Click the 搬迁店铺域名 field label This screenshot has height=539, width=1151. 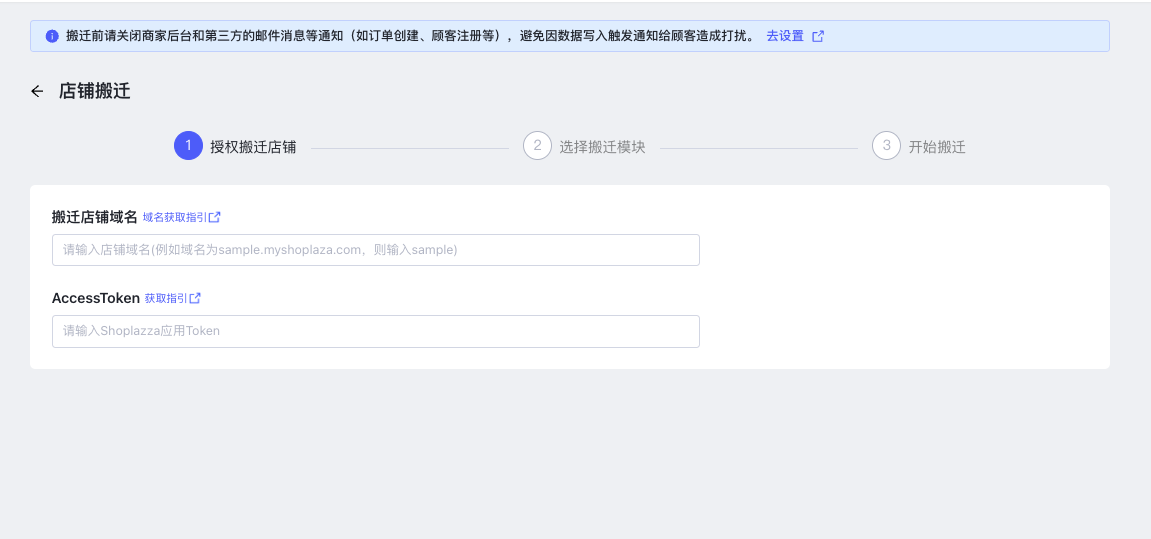(94, 217)
